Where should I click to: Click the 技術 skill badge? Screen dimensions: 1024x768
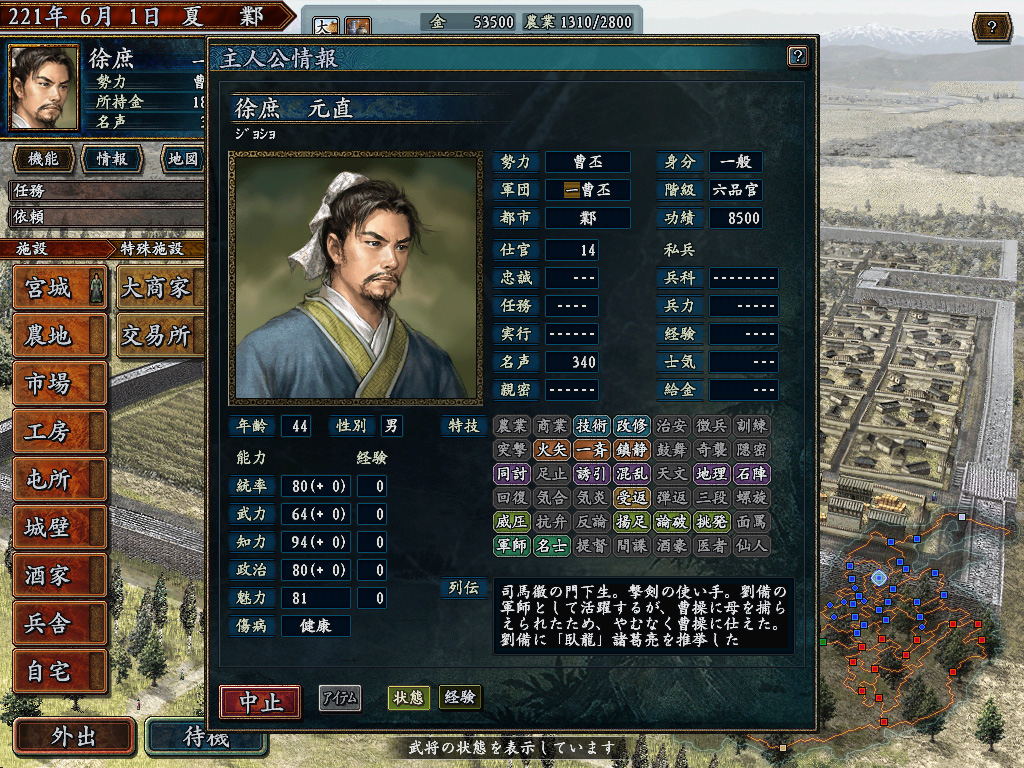coord(592,426)
